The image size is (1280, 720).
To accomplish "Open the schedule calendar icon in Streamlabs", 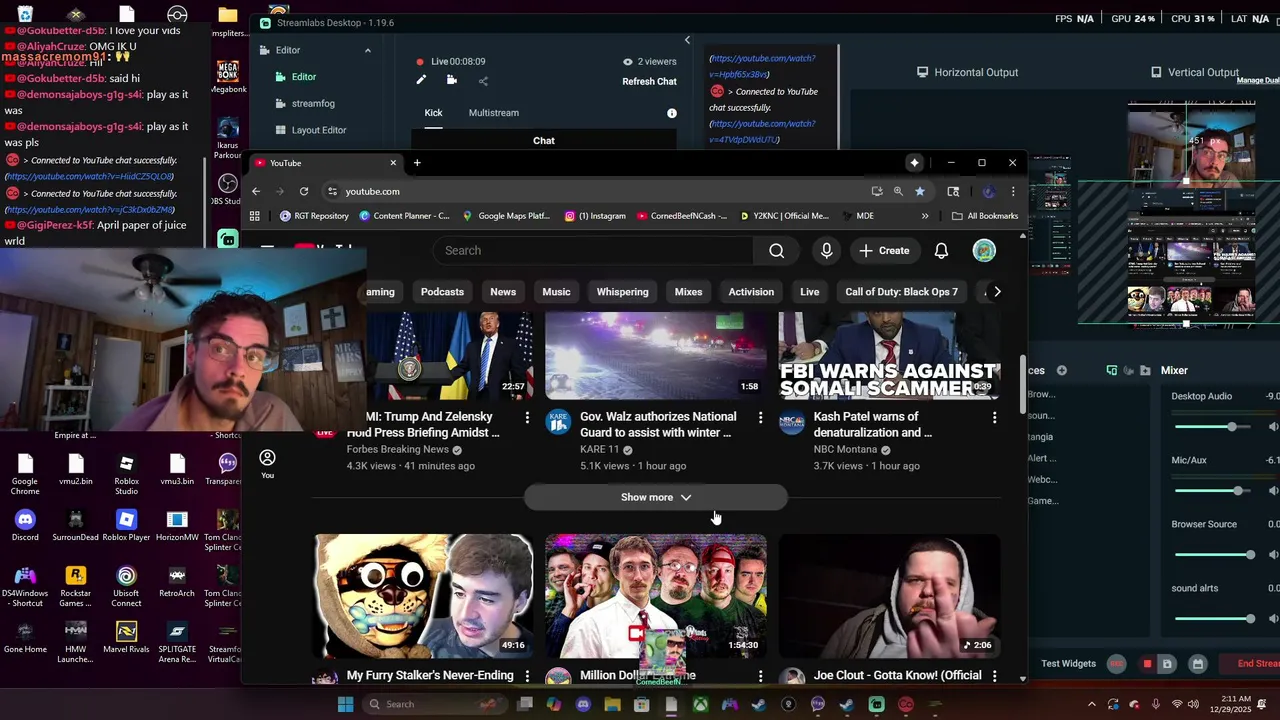I will click(x=1197, y=664).
